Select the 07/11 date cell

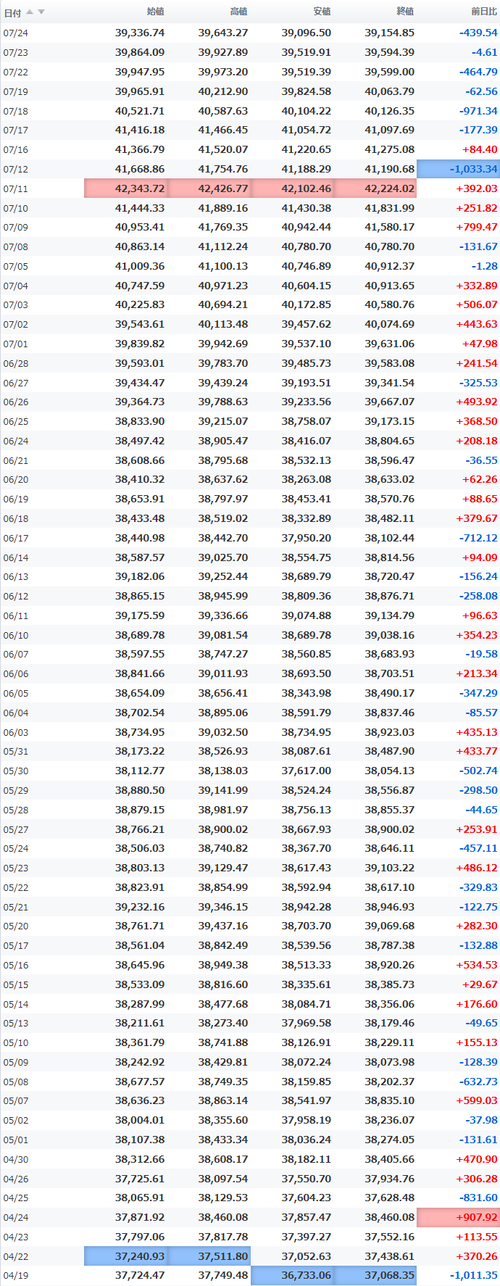(16, 188)
